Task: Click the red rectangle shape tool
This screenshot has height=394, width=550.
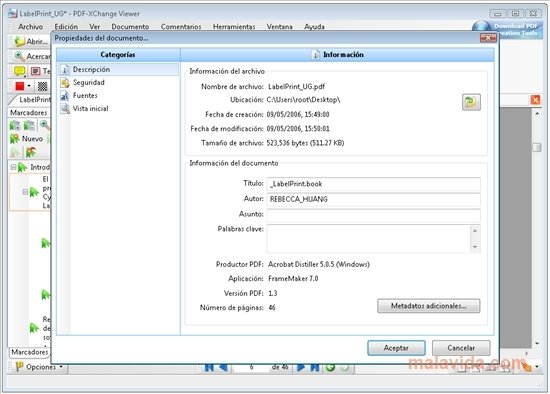Action: pos(20,86)
